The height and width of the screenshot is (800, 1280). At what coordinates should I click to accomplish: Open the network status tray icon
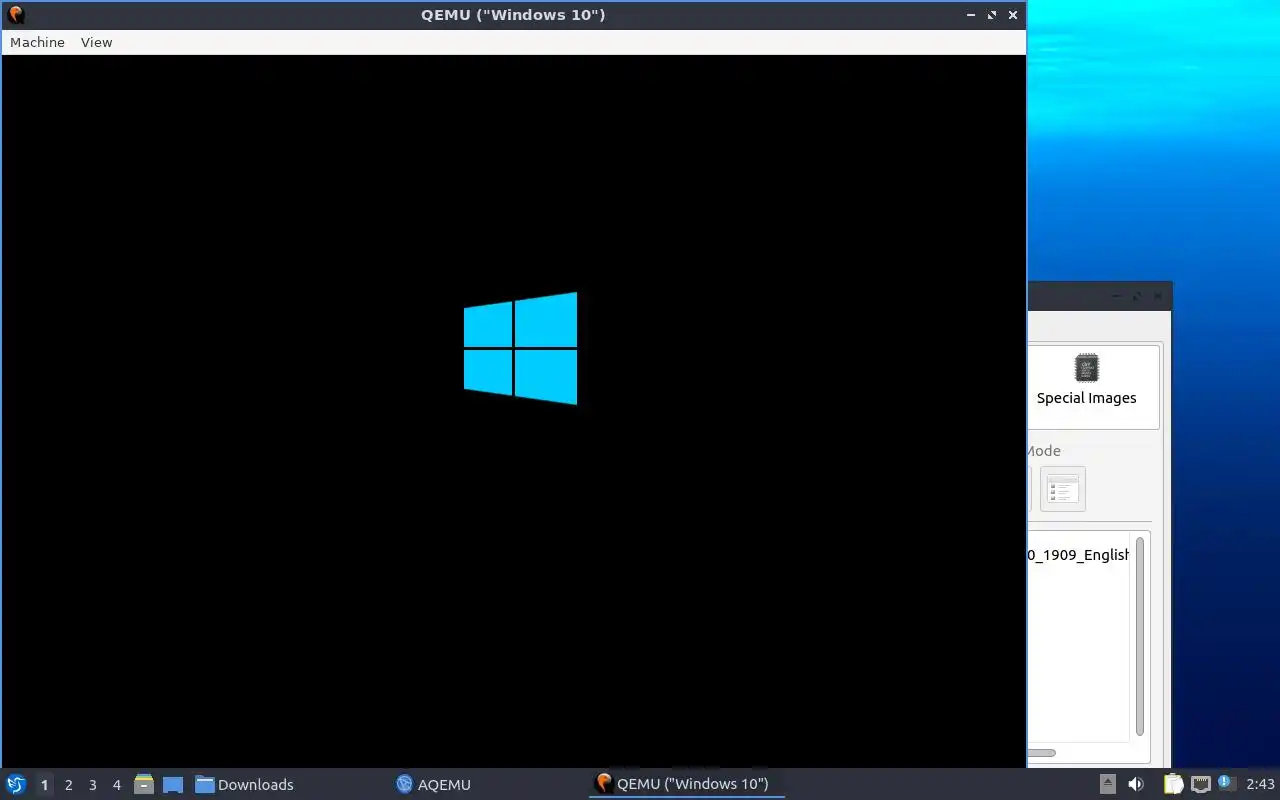(x=1201, y=784)
